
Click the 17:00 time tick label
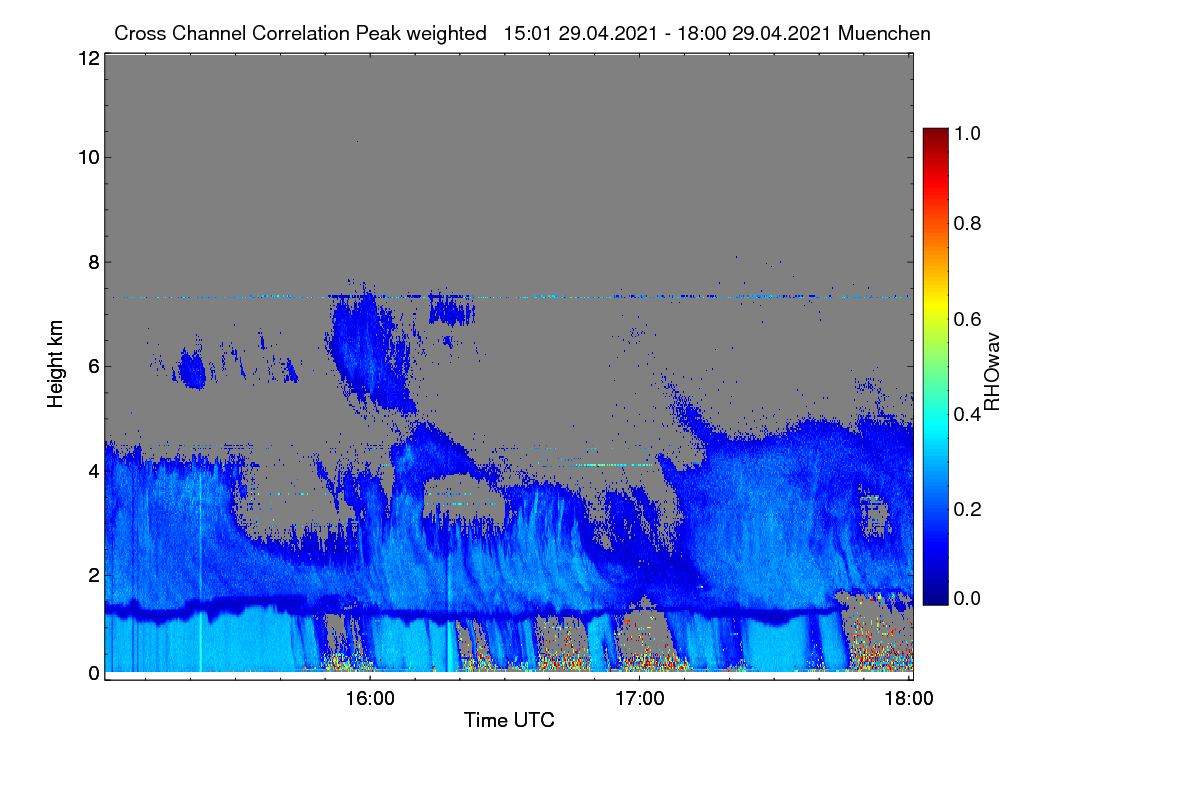[639, 697]
